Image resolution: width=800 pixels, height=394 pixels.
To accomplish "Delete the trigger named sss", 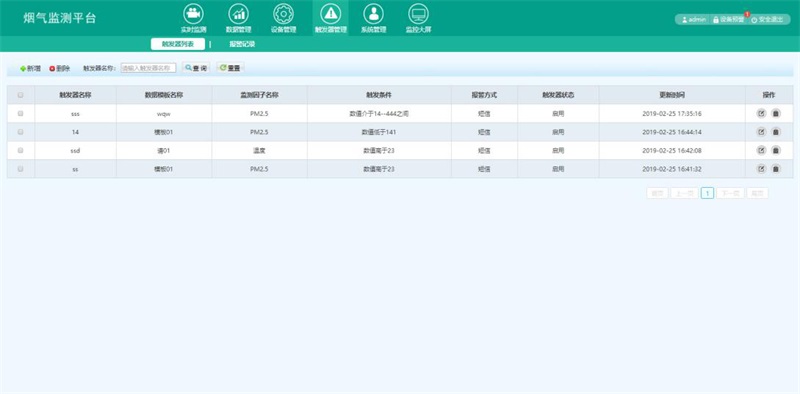I will [776, 114].
